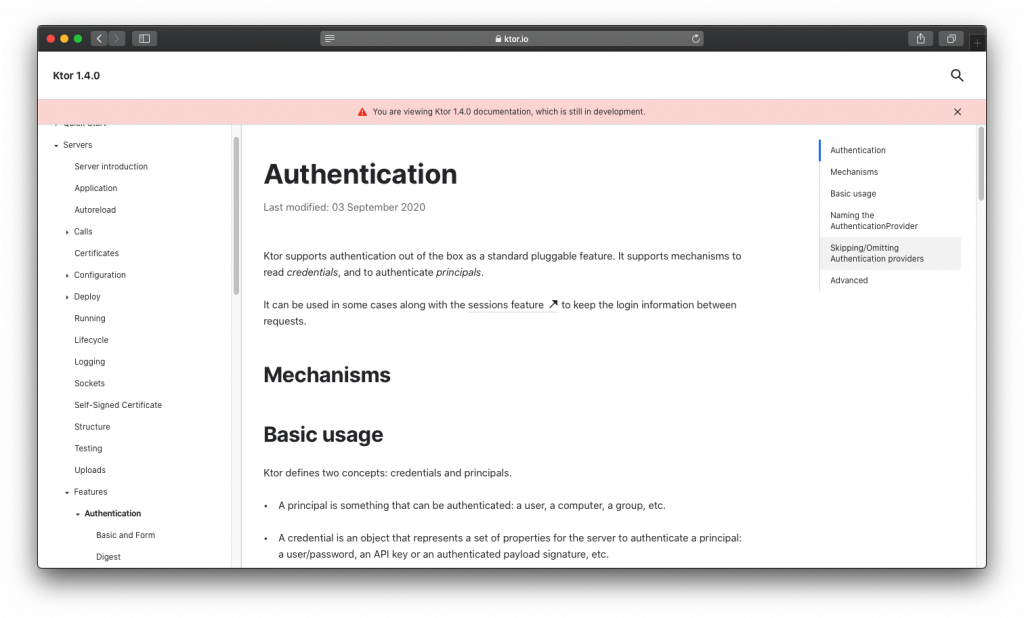
Task: Add a new tab with plus button
Action: 977,42
